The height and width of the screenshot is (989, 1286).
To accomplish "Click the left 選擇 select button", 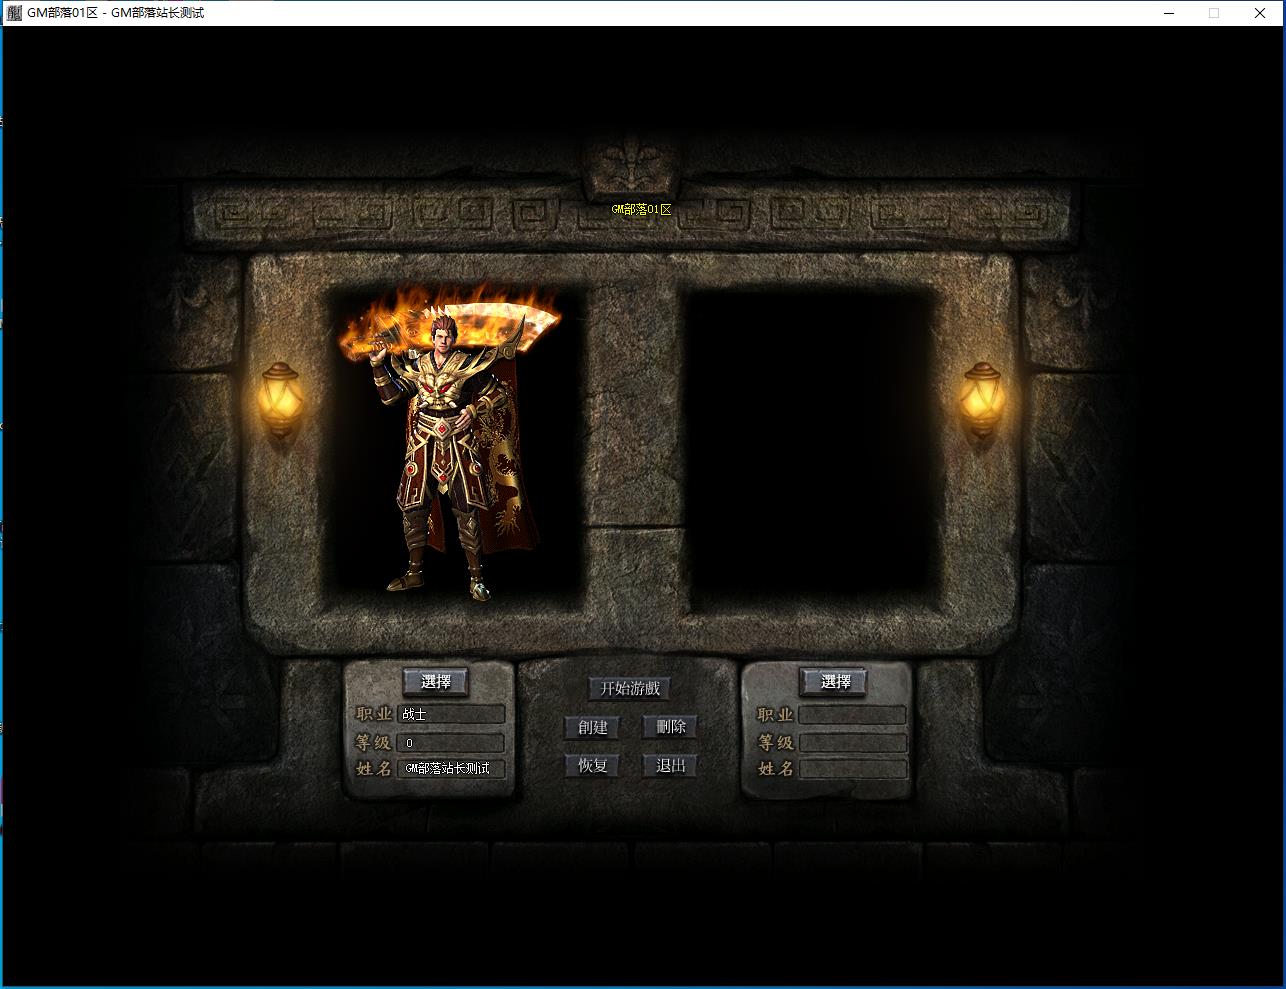I will coord(436,682).
